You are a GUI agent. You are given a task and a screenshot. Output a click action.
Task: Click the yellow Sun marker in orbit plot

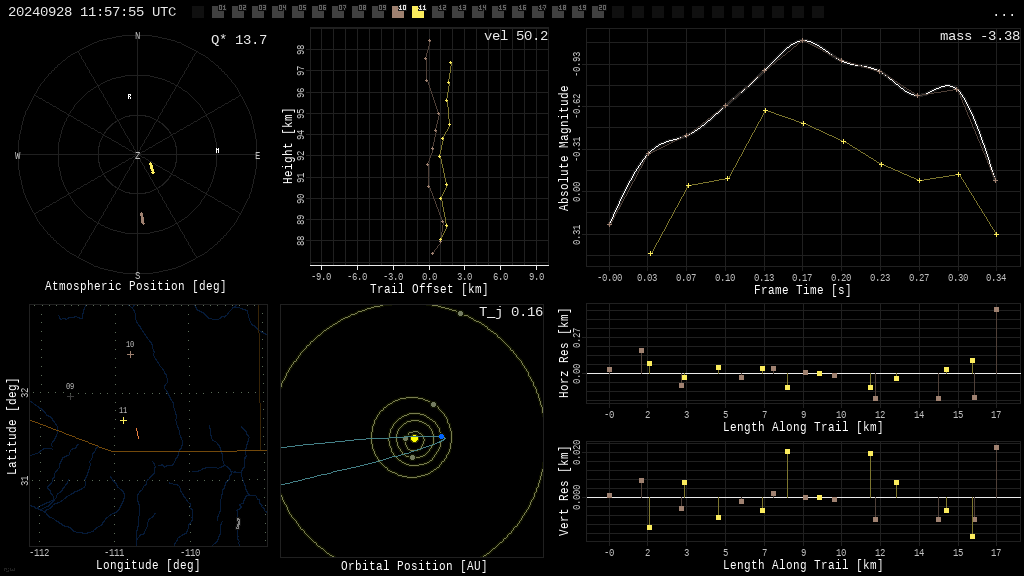pos(414,438)
